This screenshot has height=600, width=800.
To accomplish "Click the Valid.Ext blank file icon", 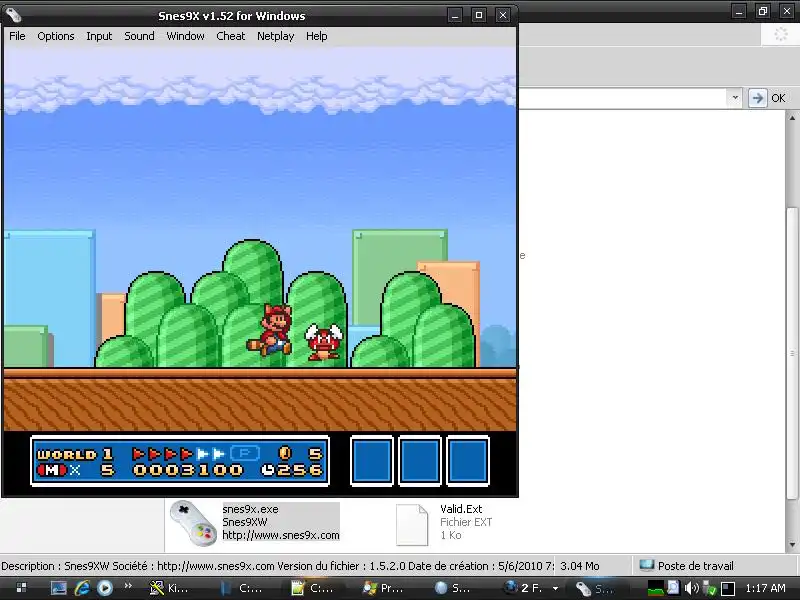I will coord(412,524).
